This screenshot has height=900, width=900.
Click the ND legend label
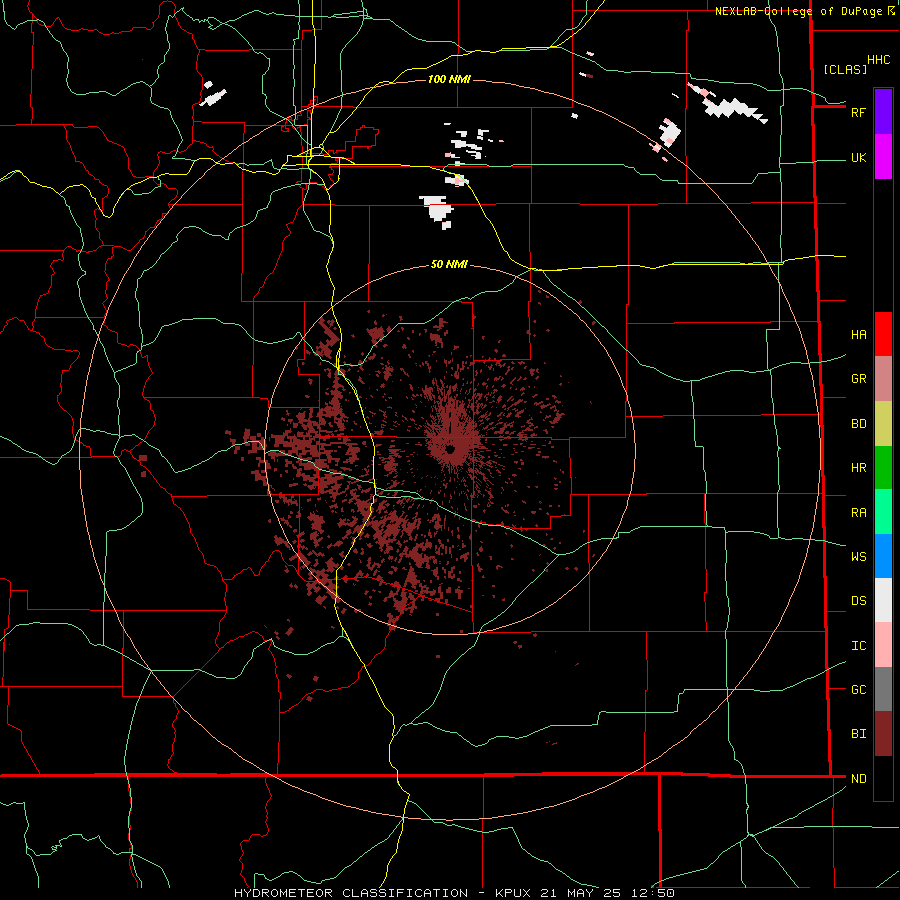(858, 779)
